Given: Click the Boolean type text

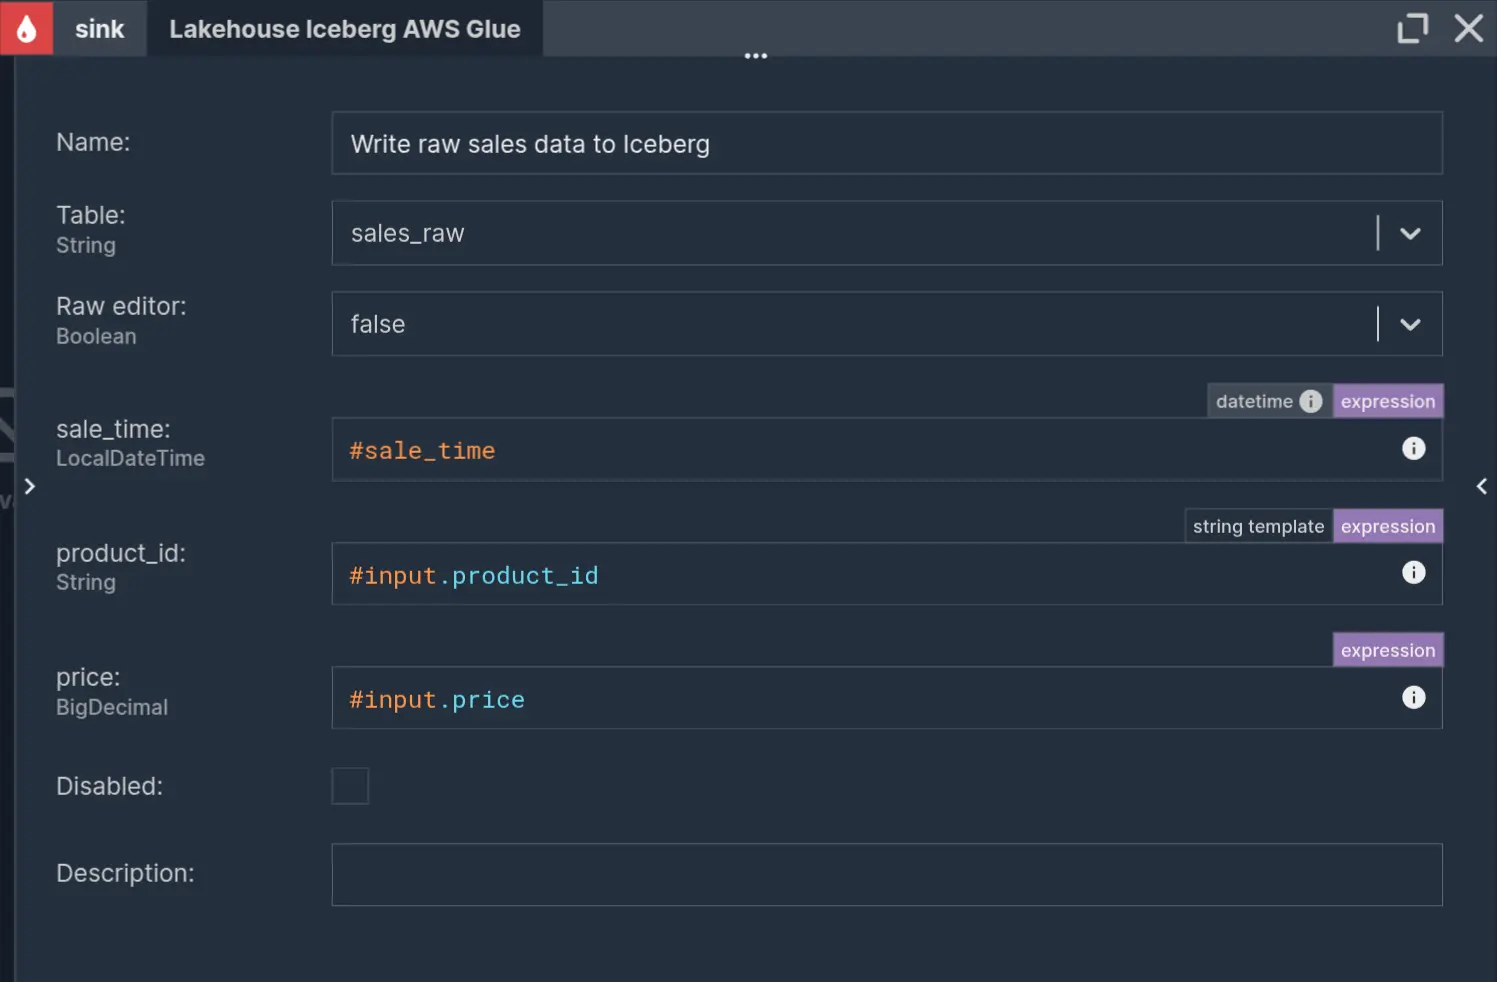Looking at the screenshot, I should point(96,336).
